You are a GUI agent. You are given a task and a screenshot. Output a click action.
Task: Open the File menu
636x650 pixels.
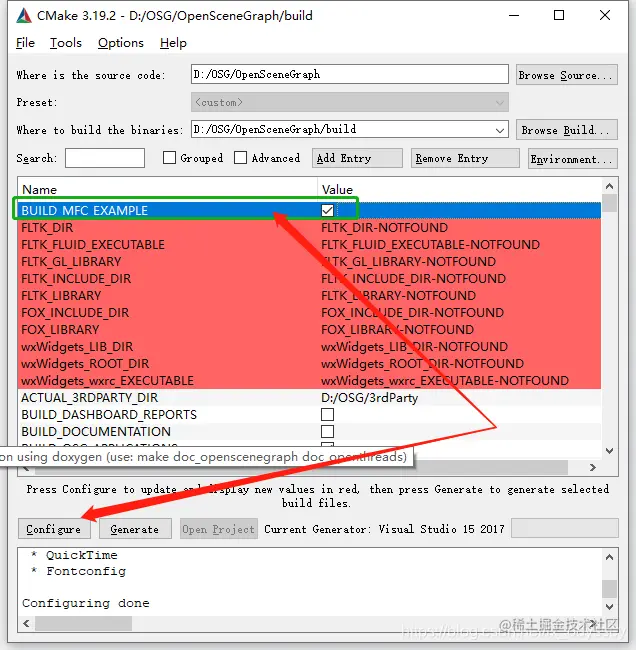(25, 43)
